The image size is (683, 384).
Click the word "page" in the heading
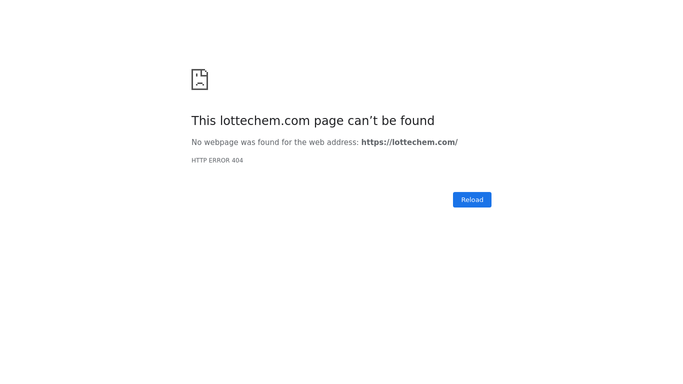click(x=329, y=121)
